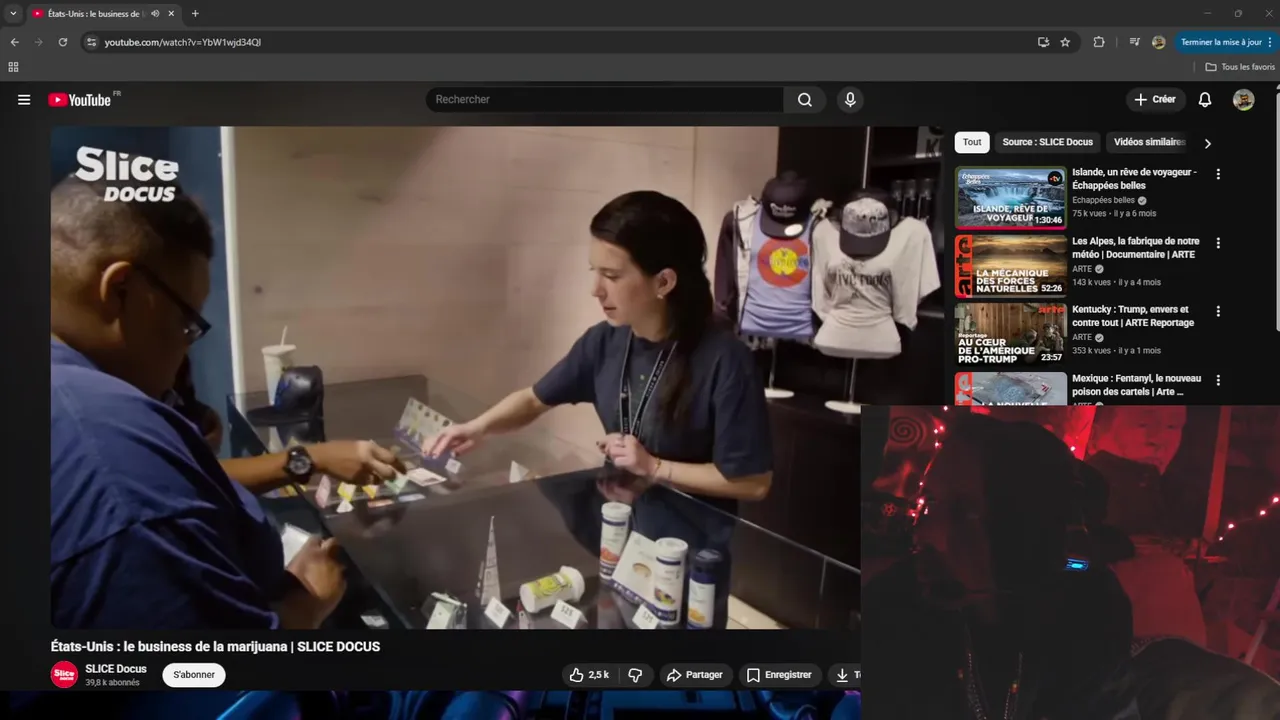Screen dimensions: 1280x720
Task: Open Islande, un rêve de voyageur title
Action: tap(1134, 179)
